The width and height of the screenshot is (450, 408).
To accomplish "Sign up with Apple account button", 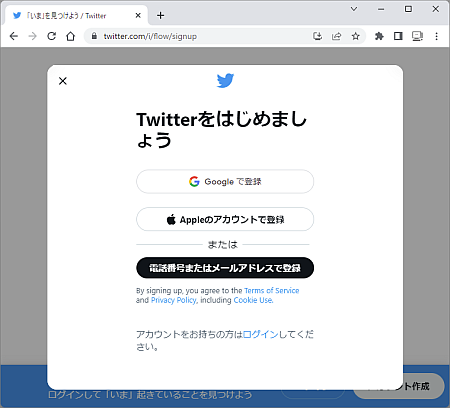I will pyautogui.click(x=225, y=219).
